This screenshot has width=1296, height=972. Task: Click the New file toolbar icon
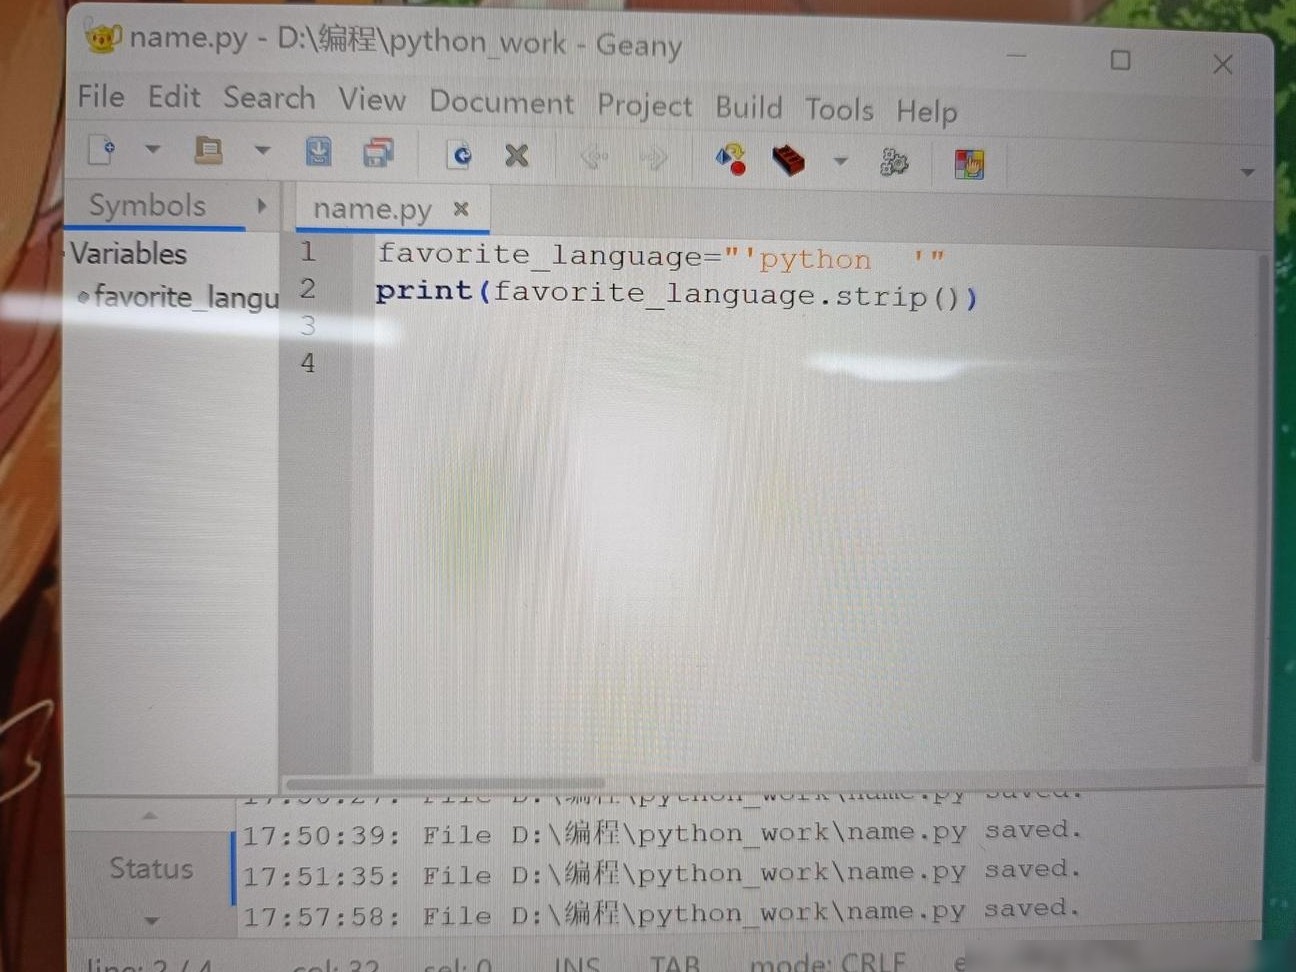pyautogui.click(x=103, y=150)
